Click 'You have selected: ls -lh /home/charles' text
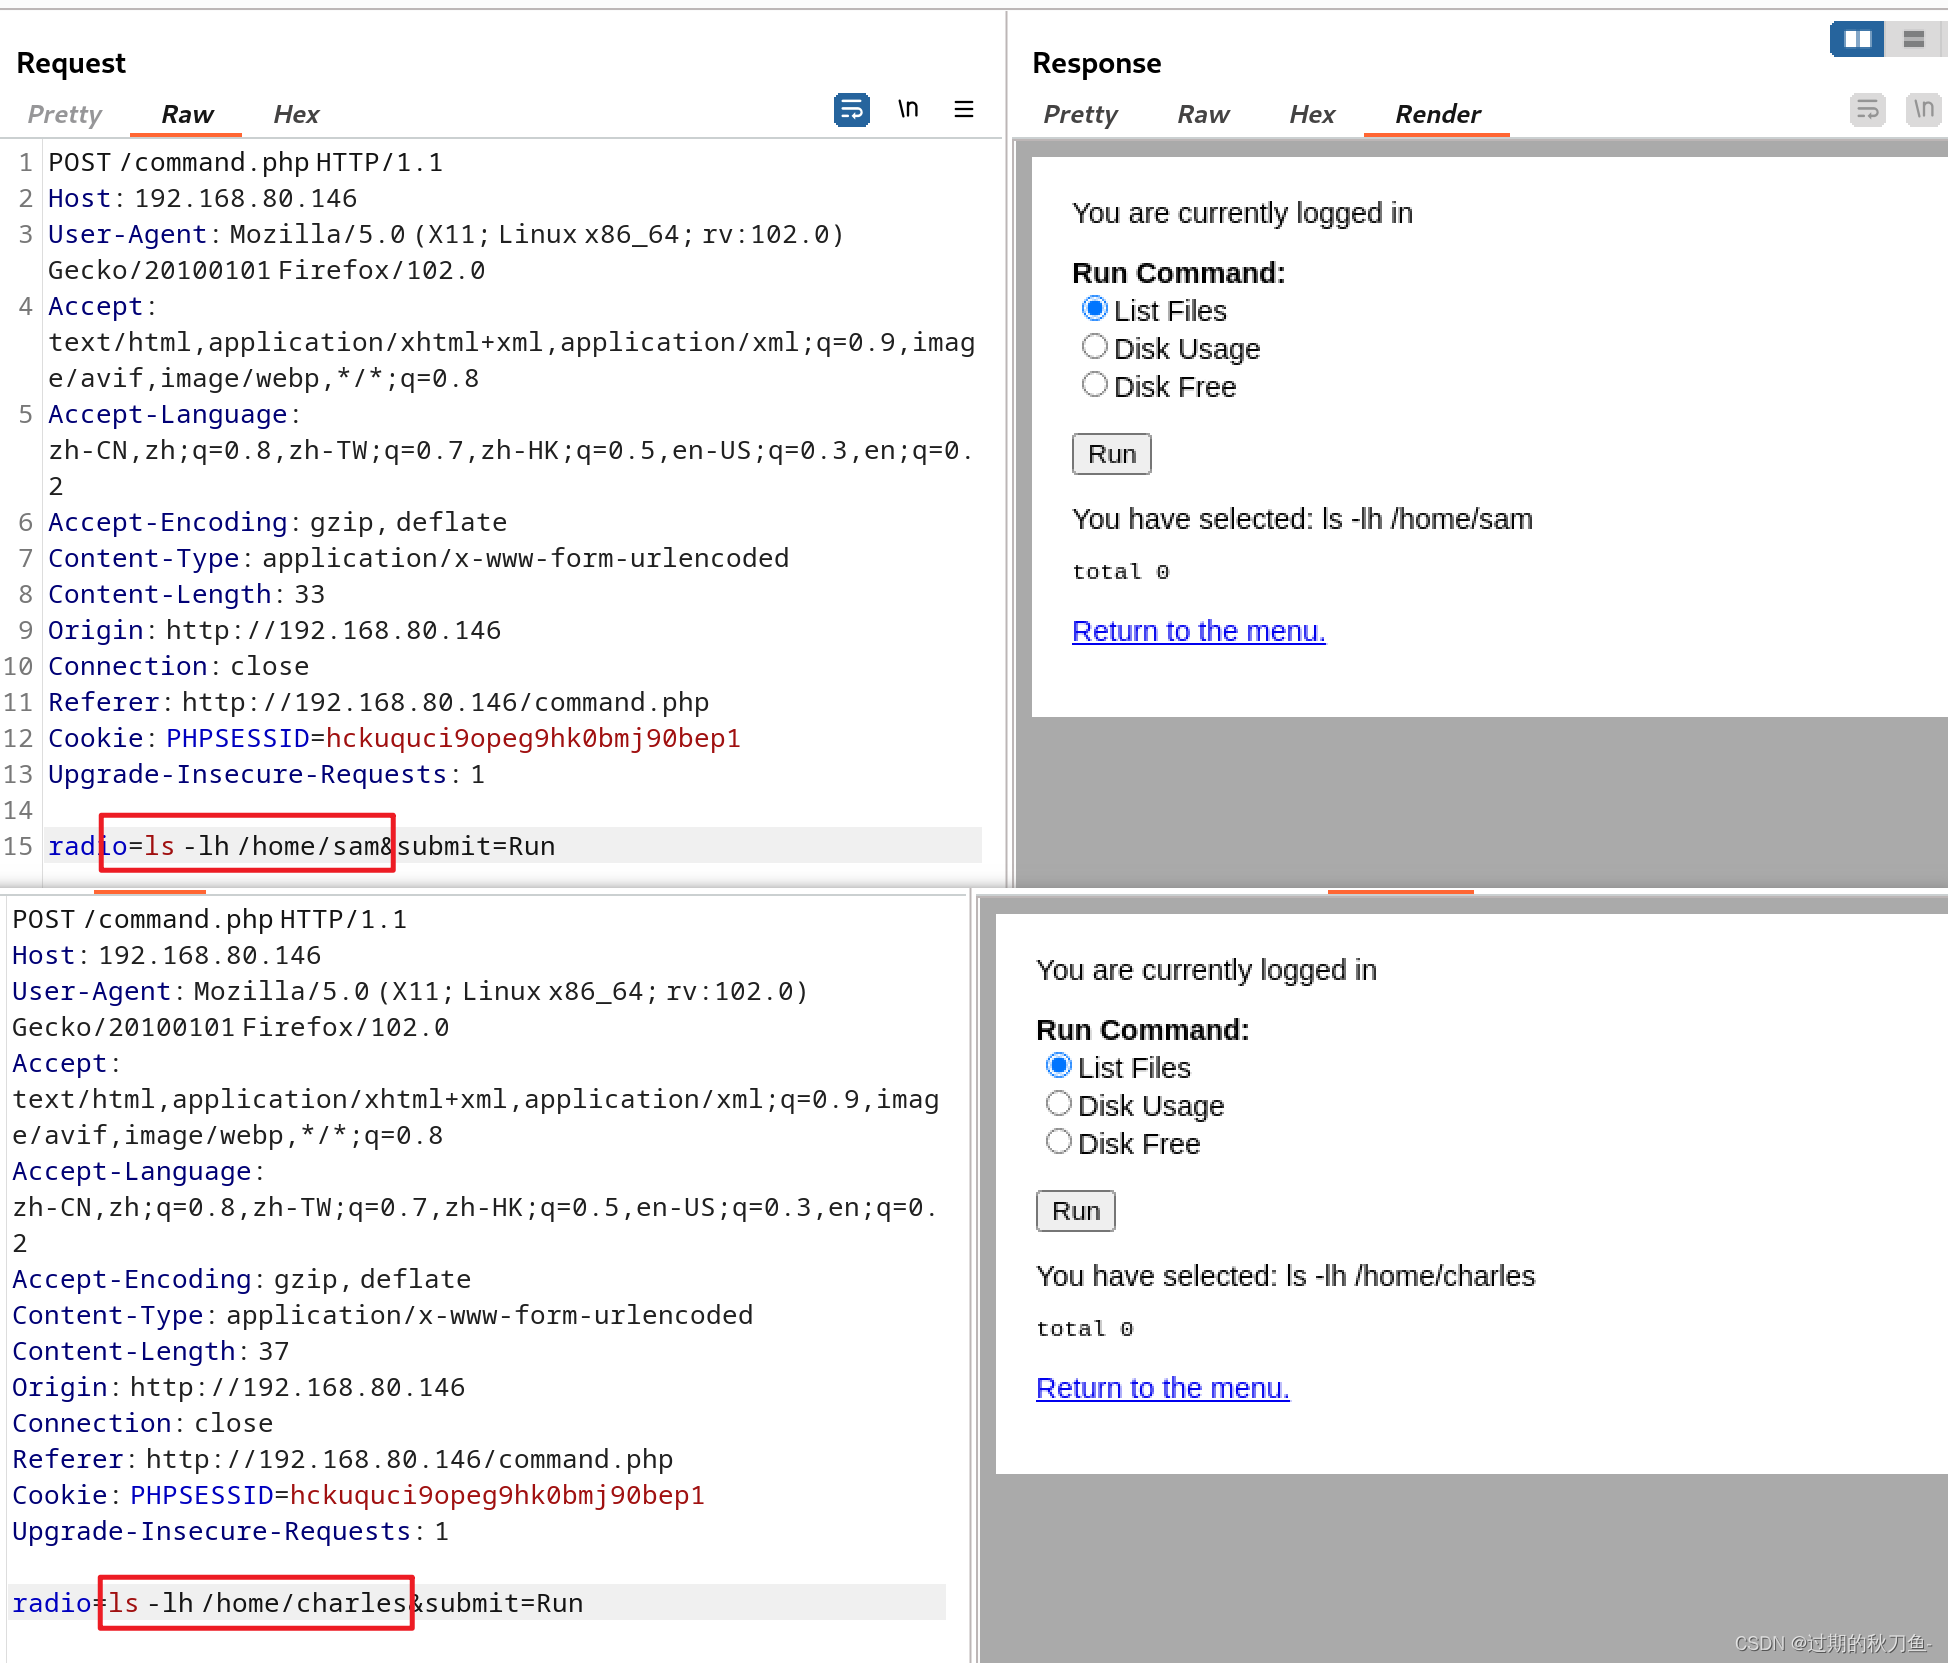The width and height of the screenshot is (1948, 1663). tap(1285, 1276)
